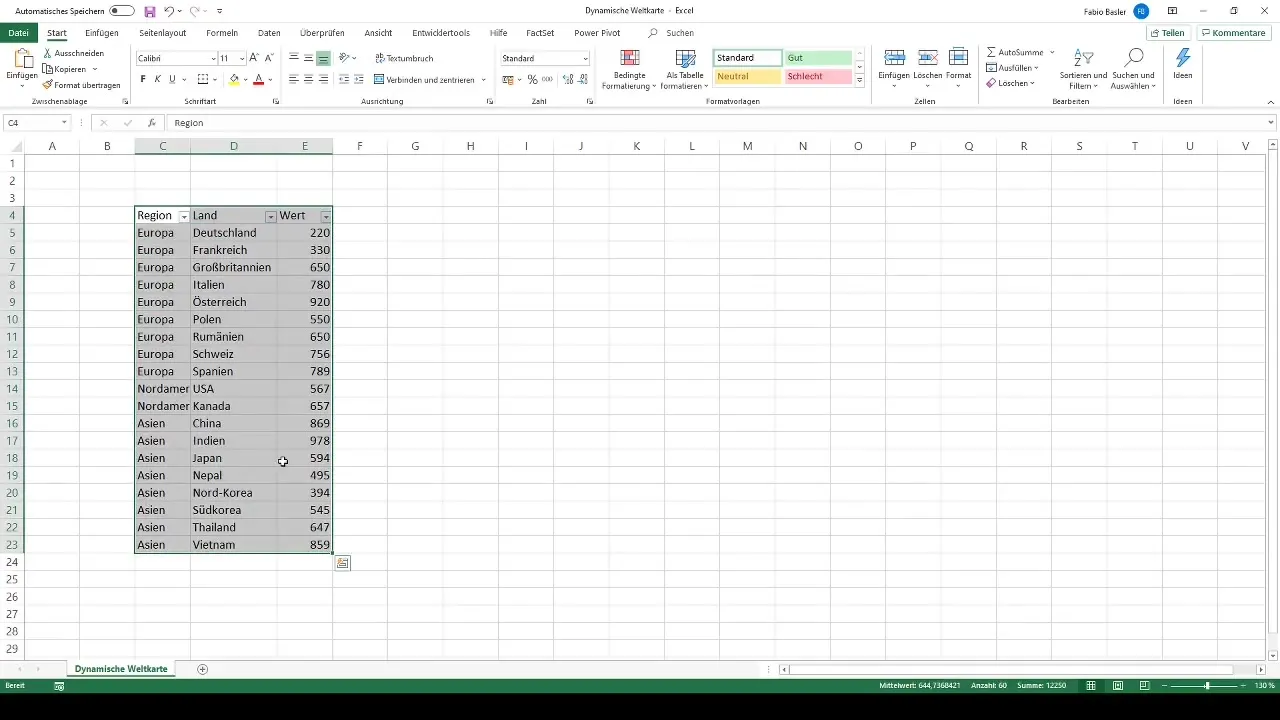1280x720 pixels.
Task: Remove decimal place
Action: pyautogui.click(x=581, y=79)
